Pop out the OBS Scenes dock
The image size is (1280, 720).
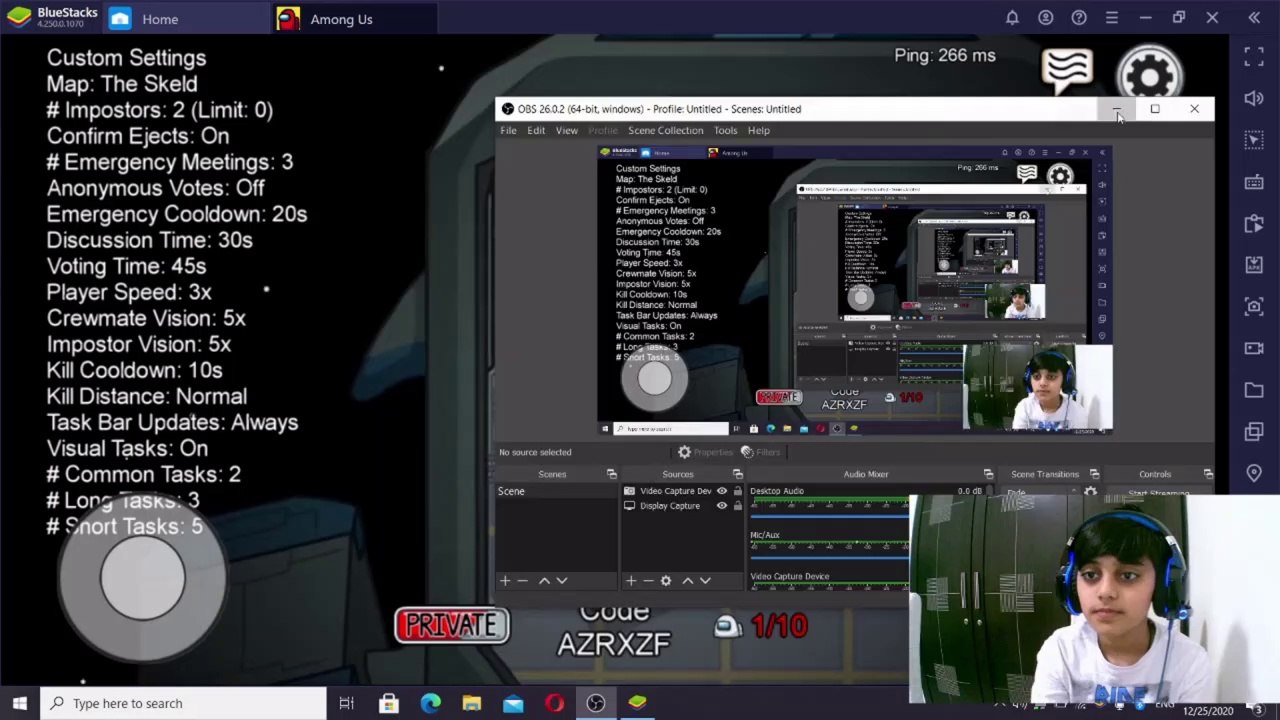click(x=611, y=474)
